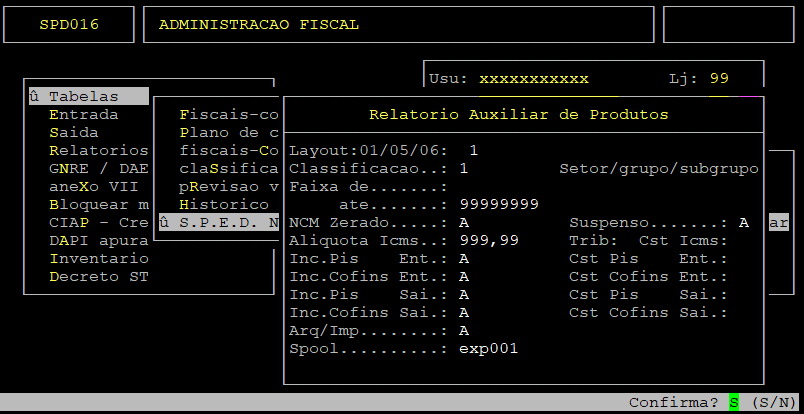Screen dimensions: 804x414
Task: Choose the Historico submenu entry
Action: pyautogui.click(x=224, y=205)
